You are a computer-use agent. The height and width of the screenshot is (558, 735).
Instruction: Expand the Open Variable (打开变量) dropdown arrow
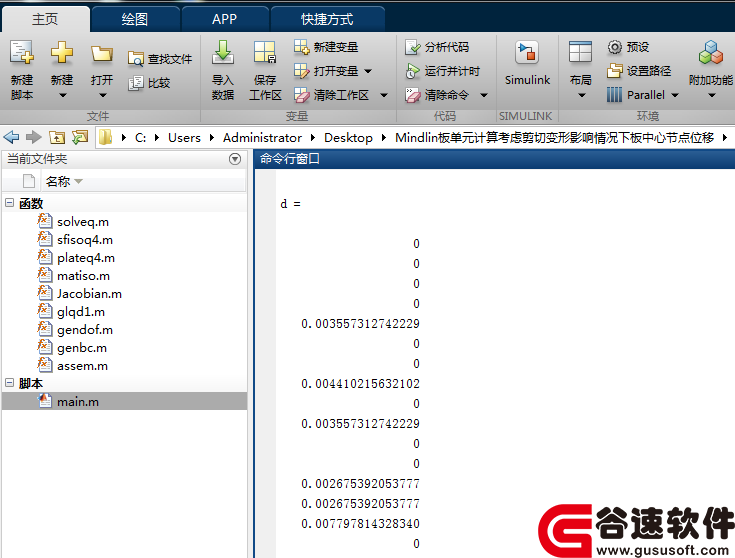(x=368, y=71)
